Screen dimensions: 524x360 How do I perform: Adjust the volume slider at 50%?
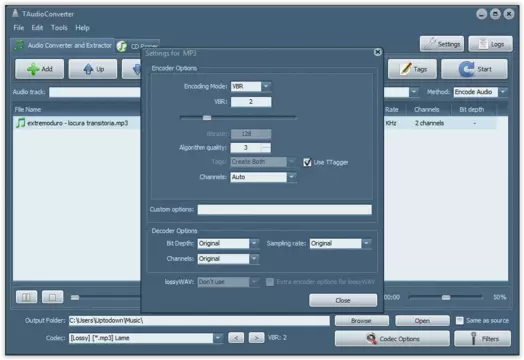pos(446,297)
